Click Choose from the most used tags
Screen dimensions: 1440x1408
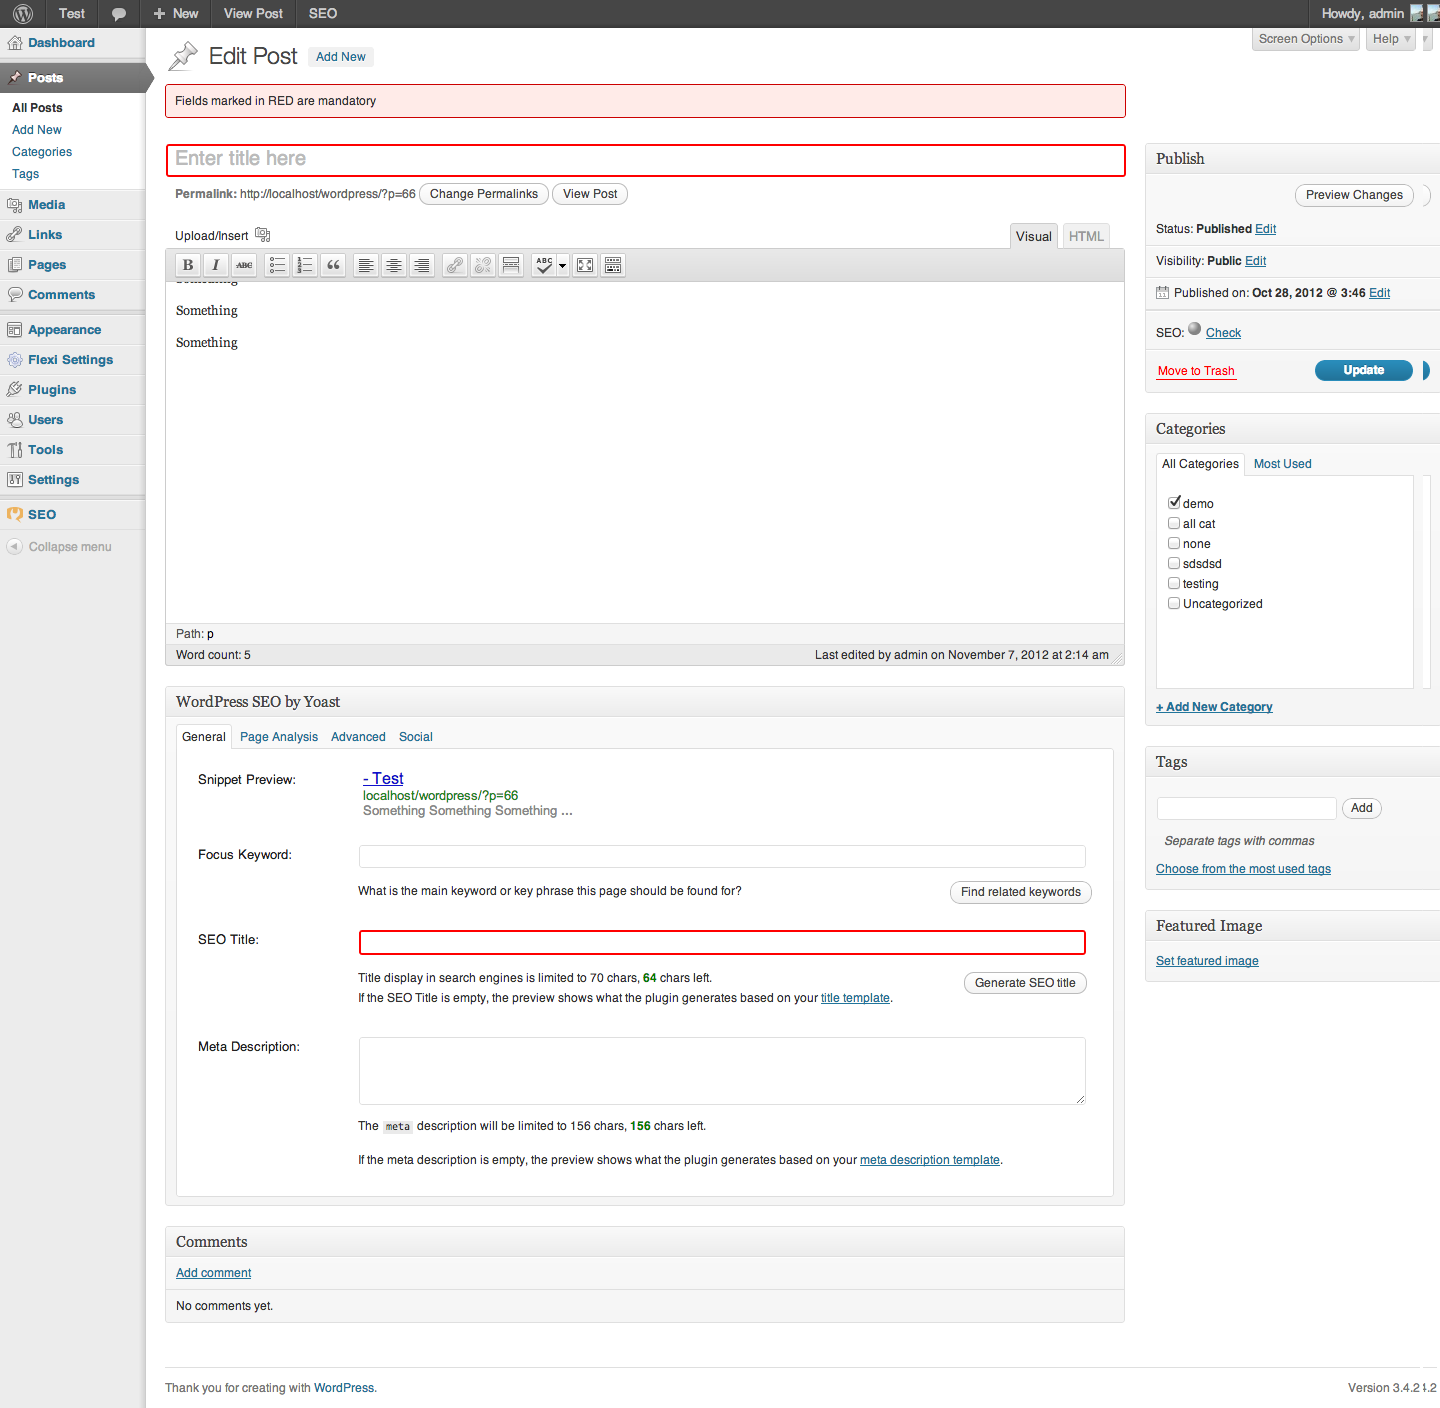1243,869
